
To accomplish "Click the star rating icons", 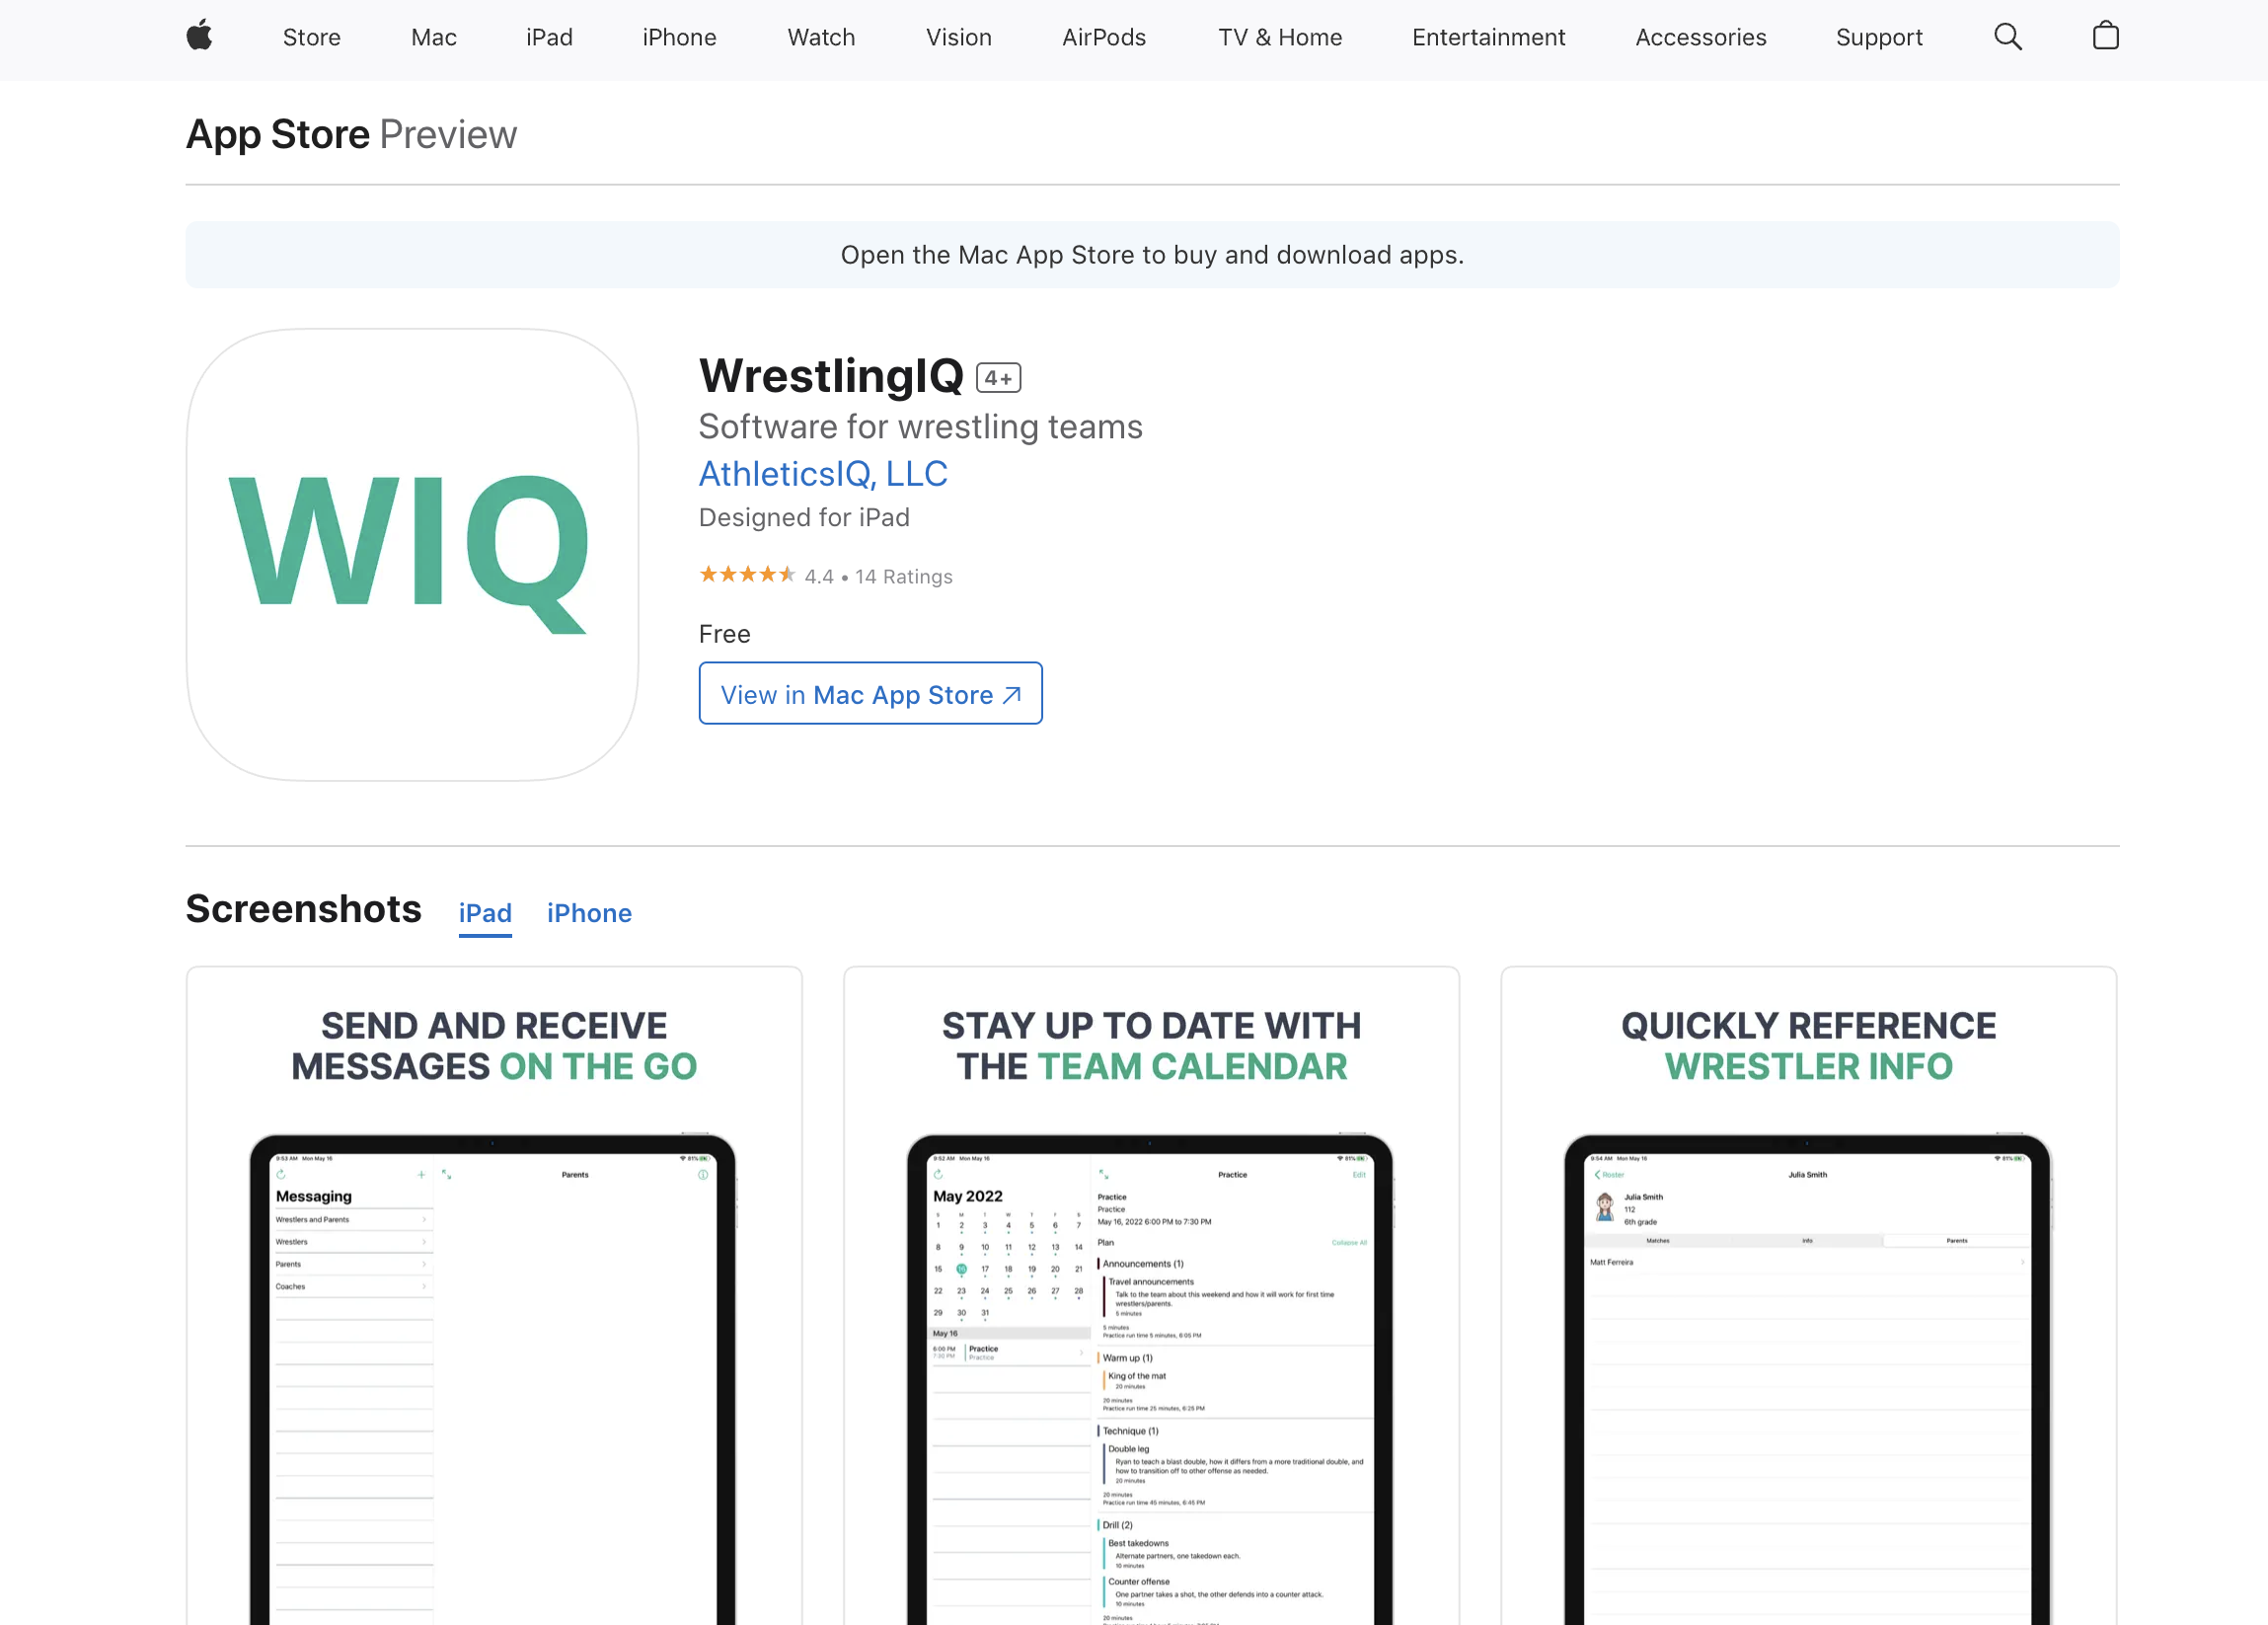I will [x=747, y=574].
